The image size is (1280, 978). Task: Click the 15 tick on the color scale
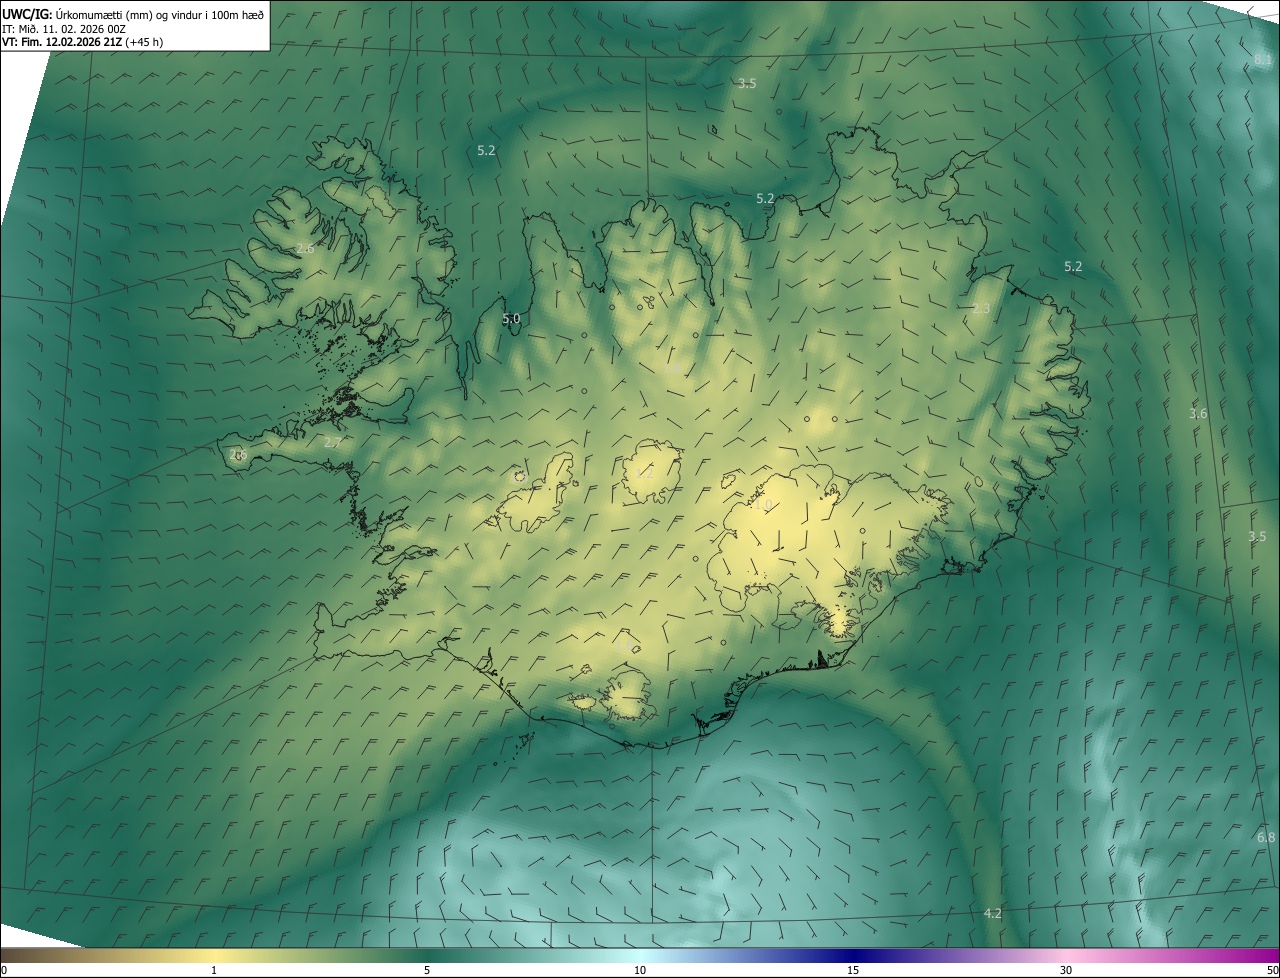pos(853,970)
